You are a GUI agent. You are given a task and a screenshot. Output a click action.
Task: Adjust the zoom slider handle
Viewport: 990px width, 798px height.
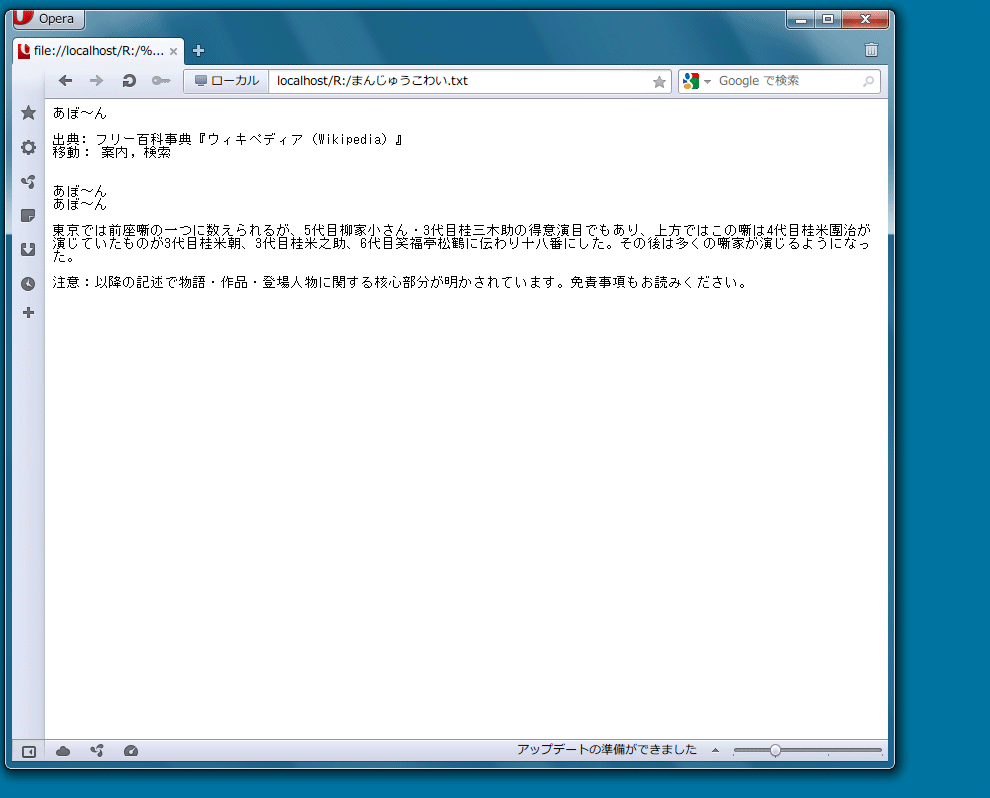(x=775, y=750)
